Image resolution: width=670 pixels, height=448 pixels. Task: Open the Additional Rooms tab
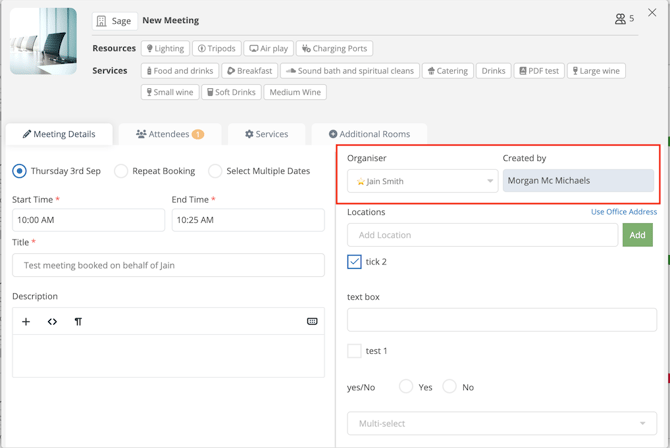coord(369,134)
